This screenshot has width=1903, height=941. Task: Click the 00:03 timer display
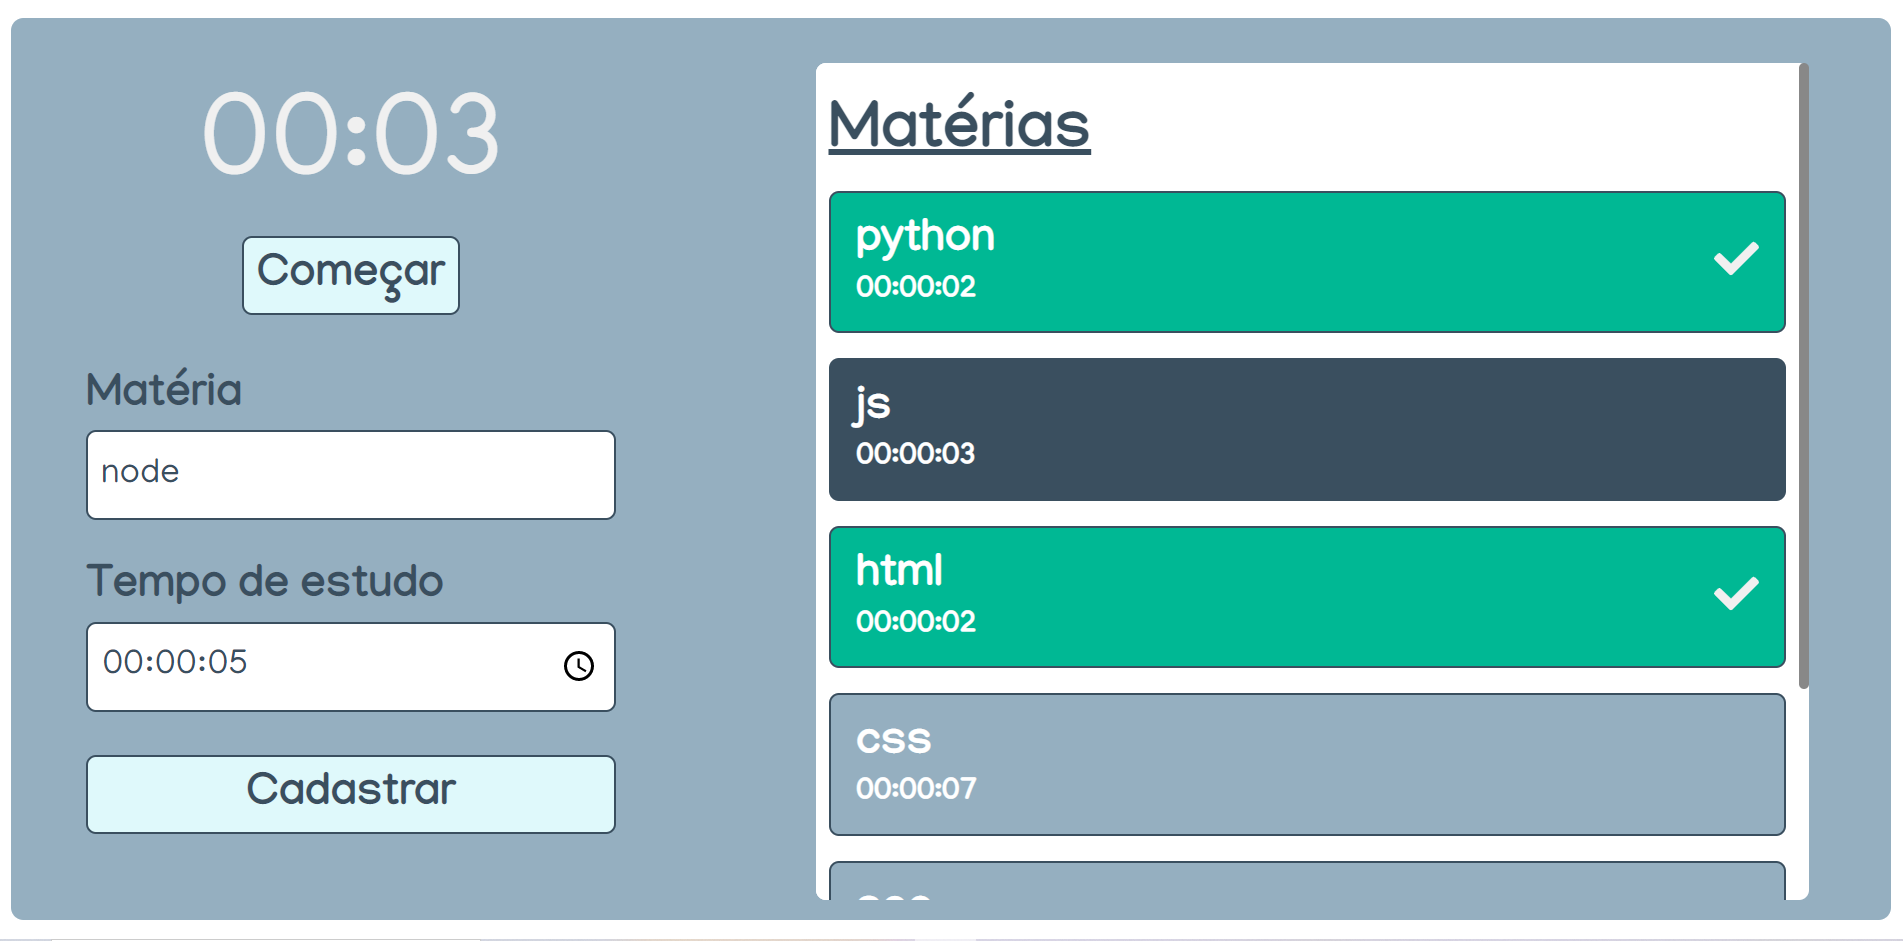click(x=351, y=134)
